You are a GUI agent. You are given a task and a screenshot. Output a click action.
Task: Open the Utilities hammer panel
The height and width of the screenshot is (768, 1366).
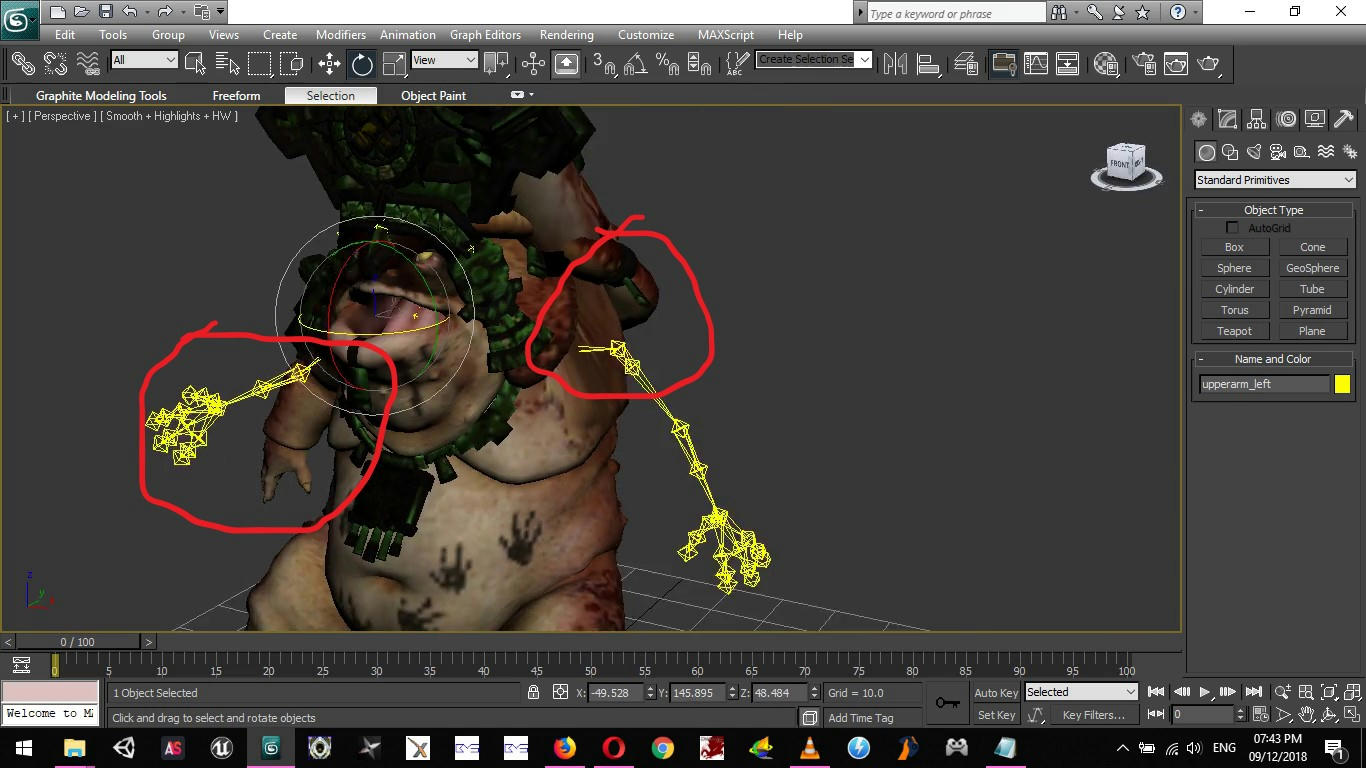pos(1344,119)
